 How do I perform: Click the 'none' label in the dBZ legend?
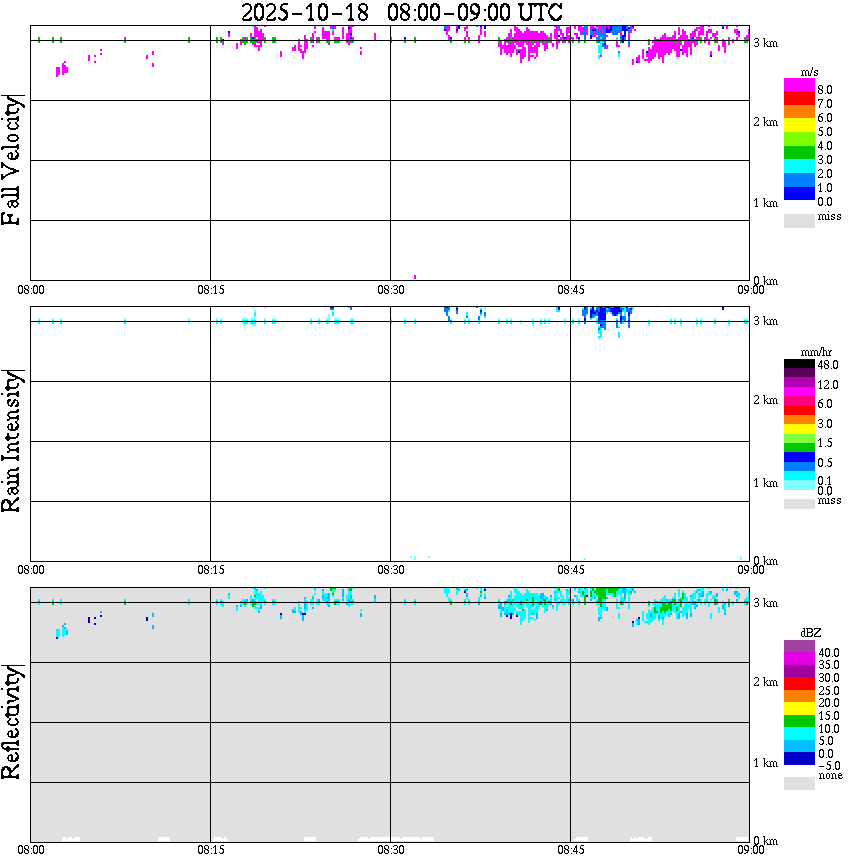pos(830,776)
